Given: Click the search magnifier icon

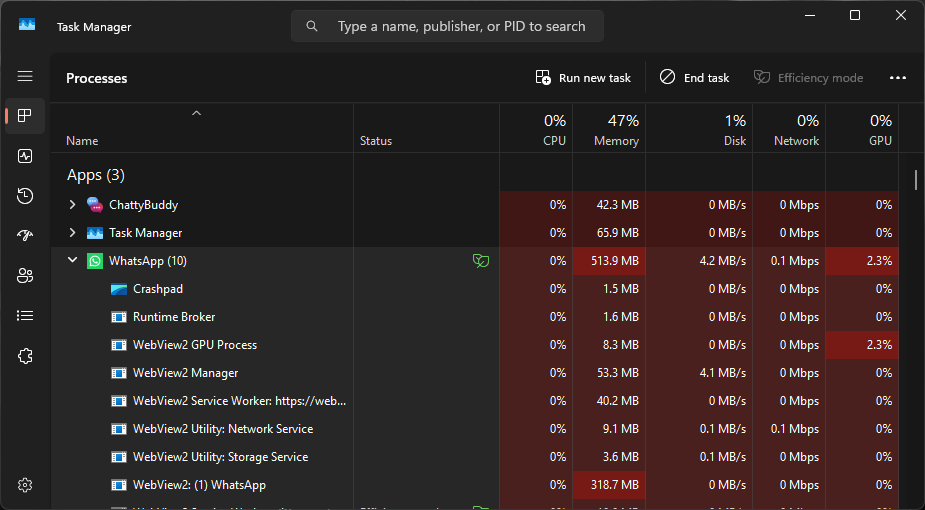Looking at the screenshot, I should click(312, 26).
